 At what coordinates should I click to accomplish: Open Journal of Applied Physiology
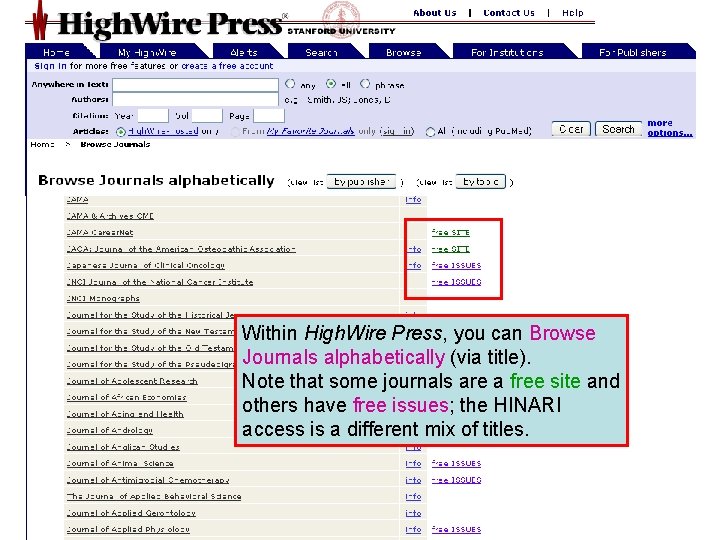128,530
